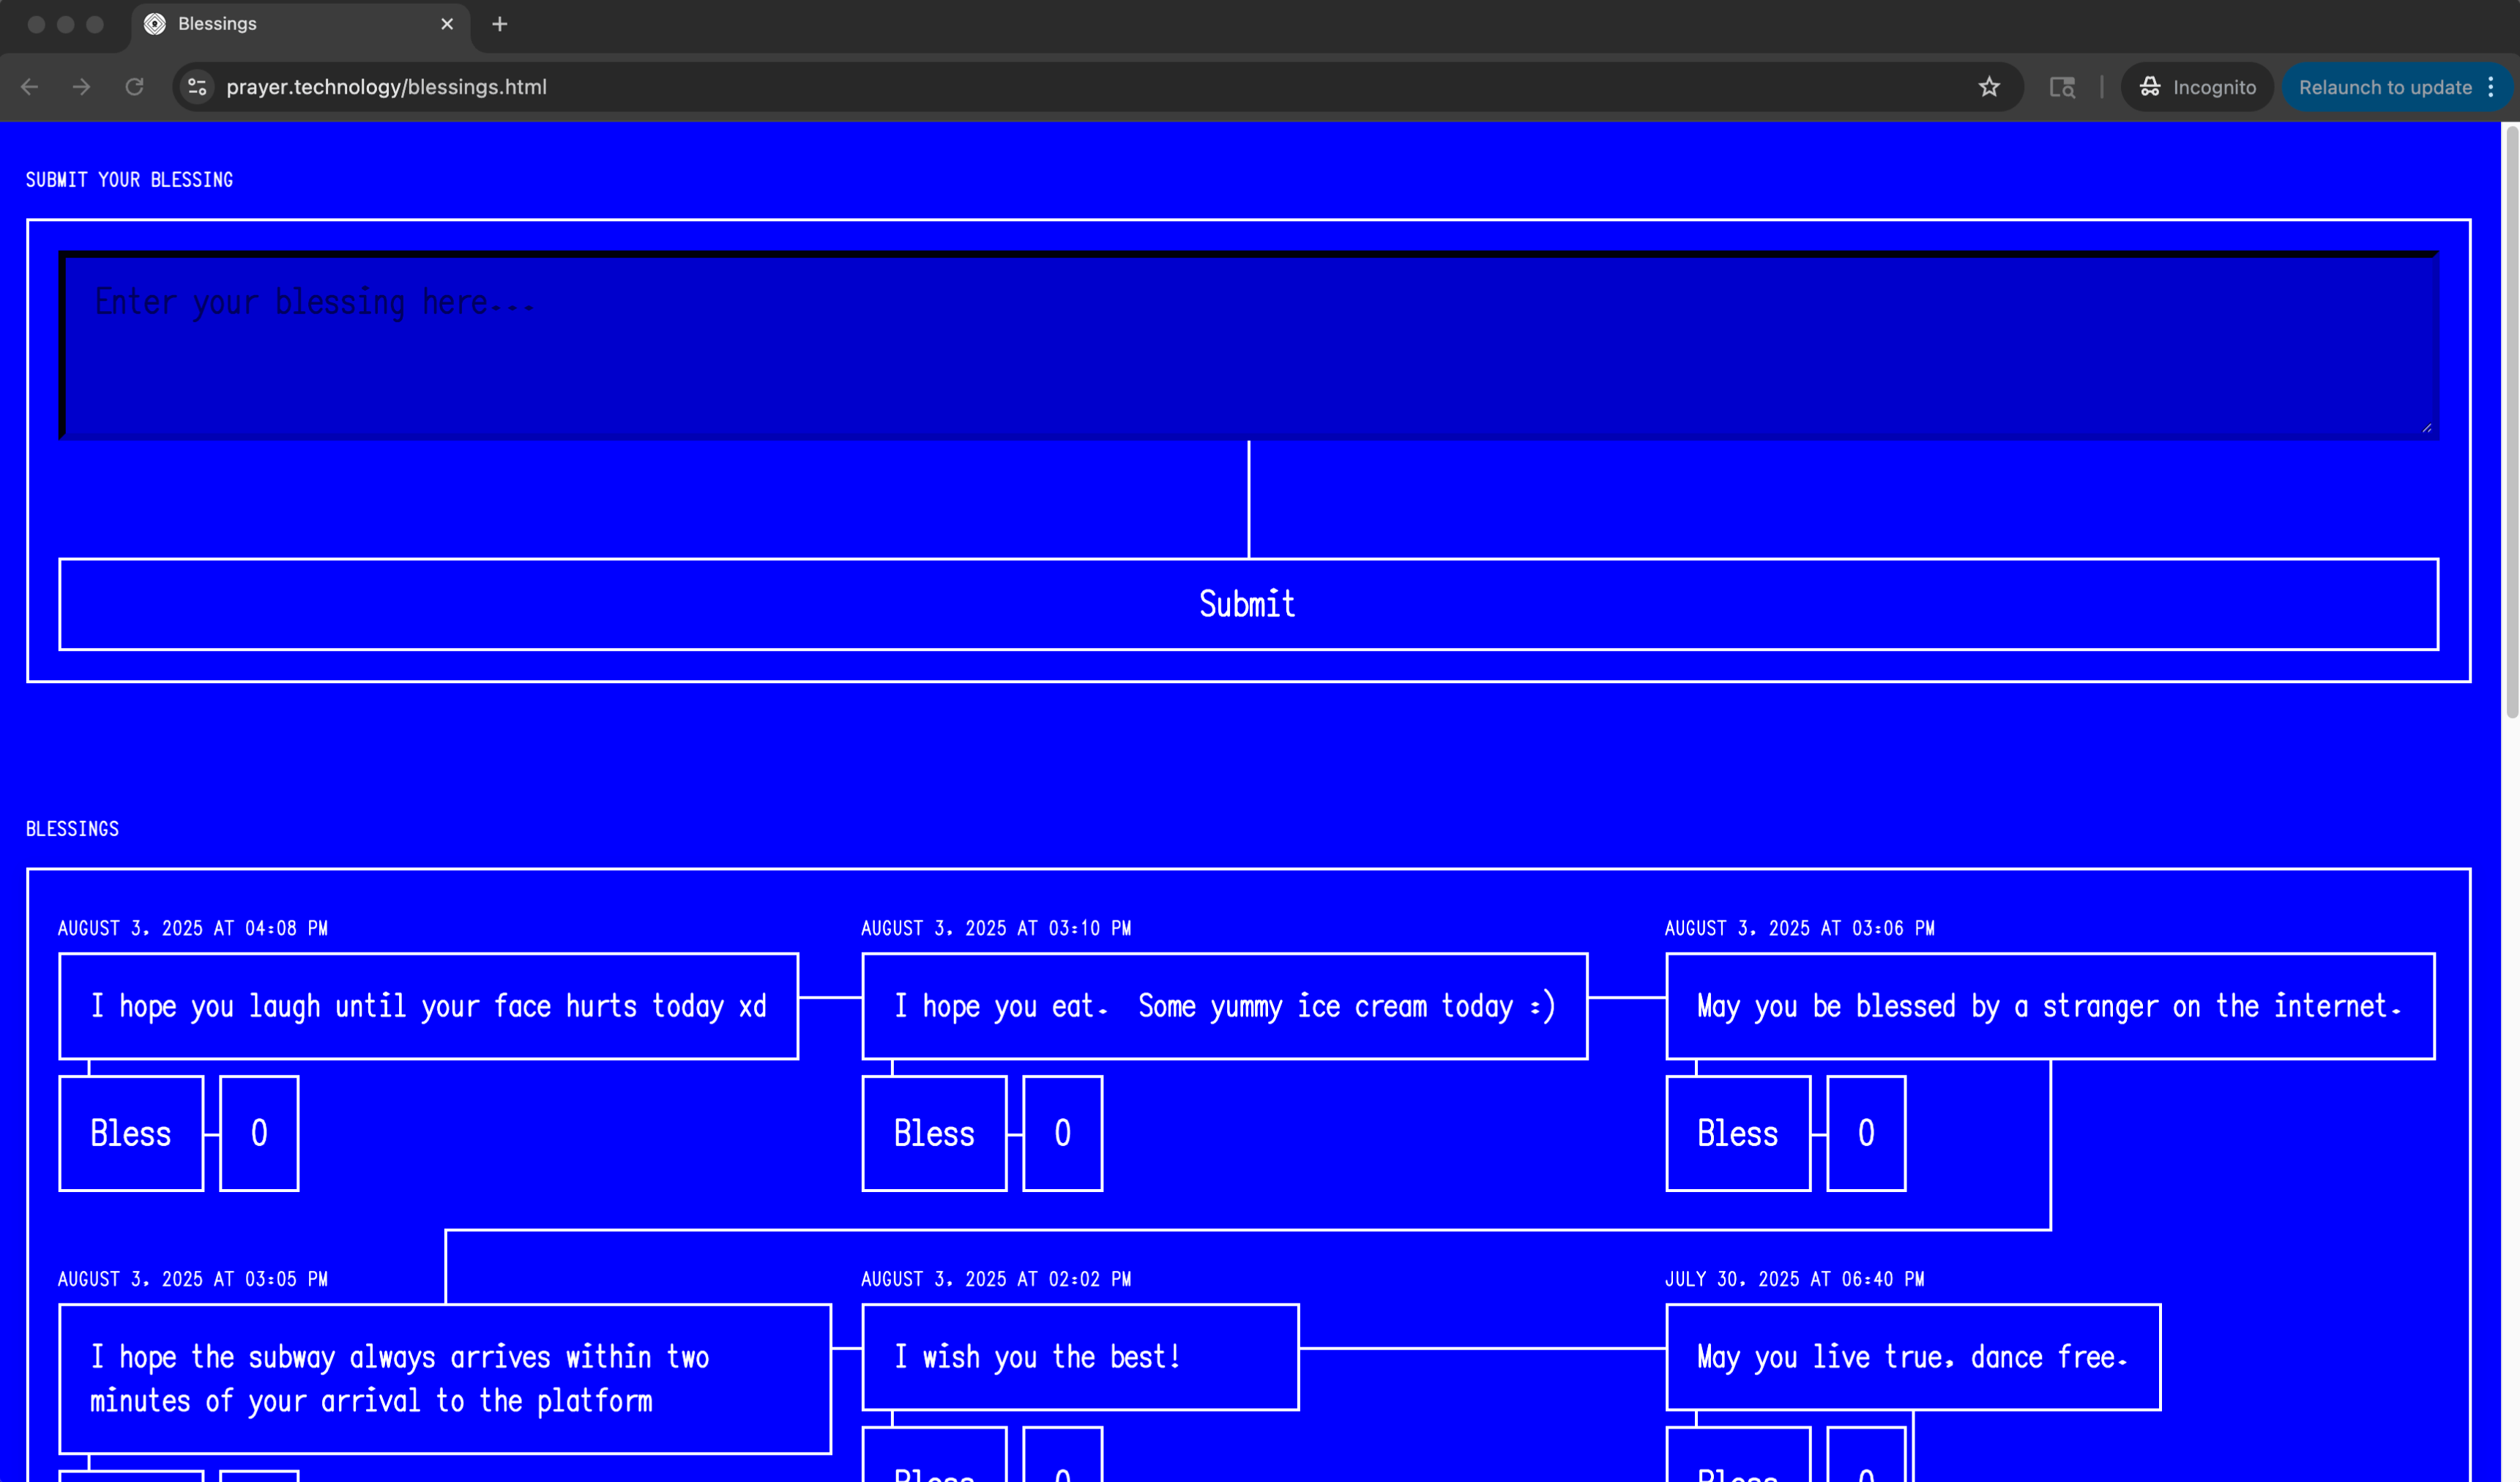Bookmark this page with star icon

(1988, 87)
